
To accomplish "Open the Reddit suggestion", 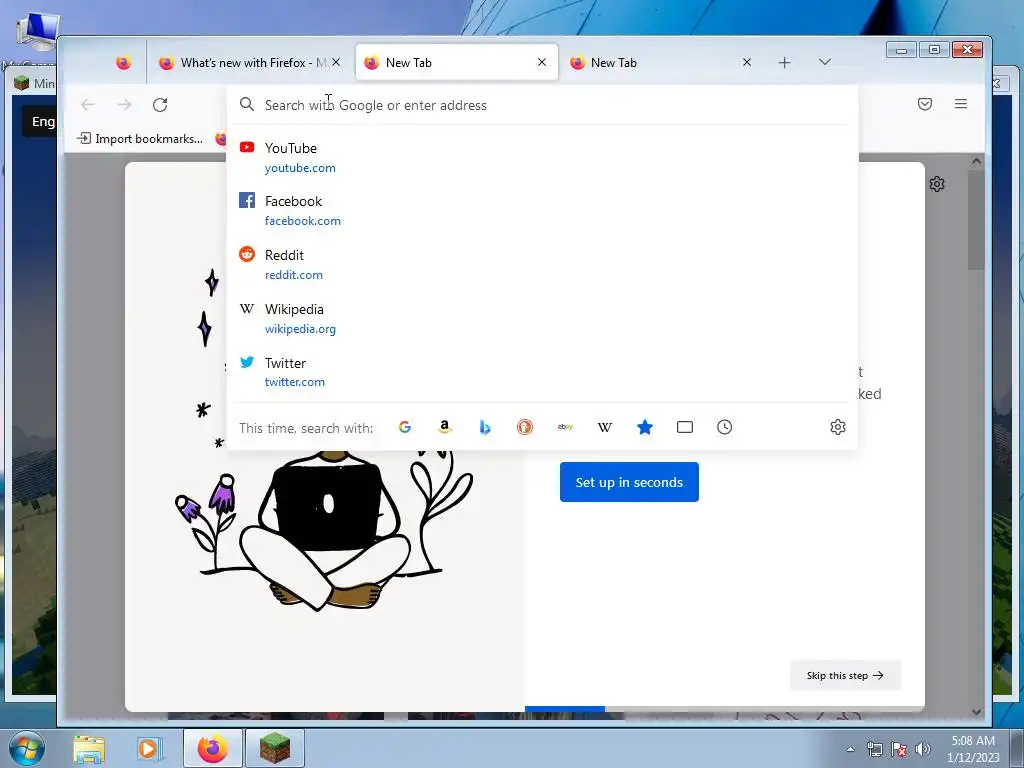I will pyautogui.click(x=542, y=264).
